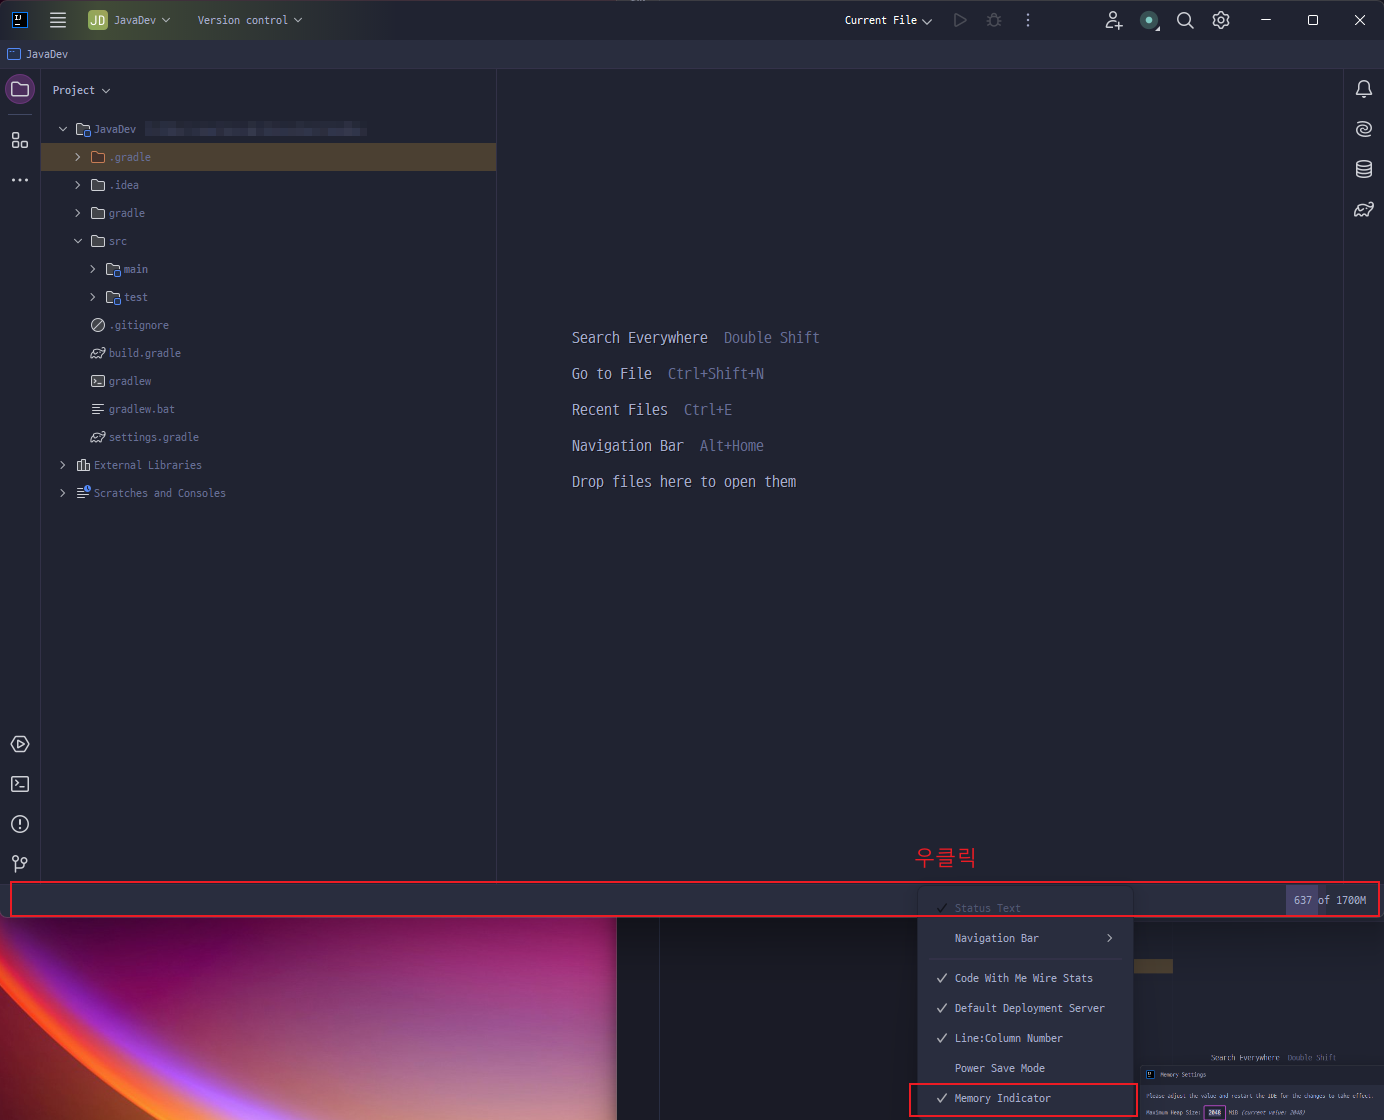Open the Problems tool window icon
Screen dimensions: 1384x1120
pos(20,824)
